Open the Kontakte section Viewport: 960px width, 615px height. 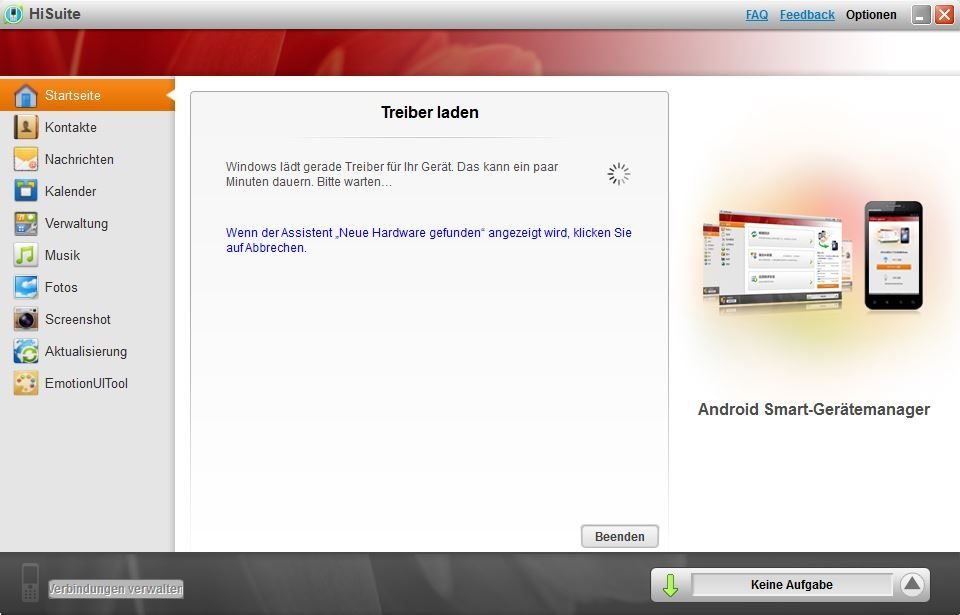pos(87,127)
